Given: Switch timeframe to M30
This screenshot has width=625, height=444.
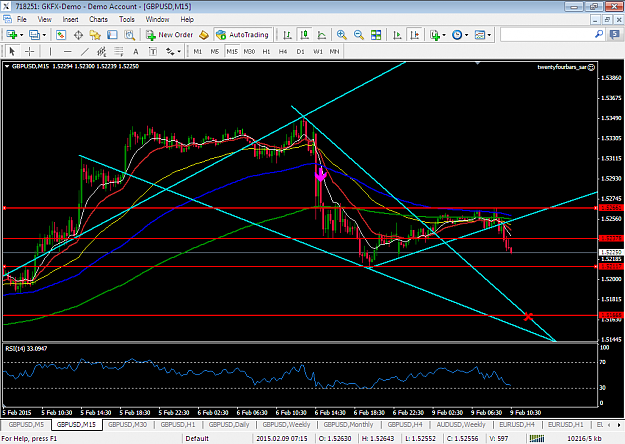Looking at the screenshot, I should pyautogui.click(x=249, y=51).
